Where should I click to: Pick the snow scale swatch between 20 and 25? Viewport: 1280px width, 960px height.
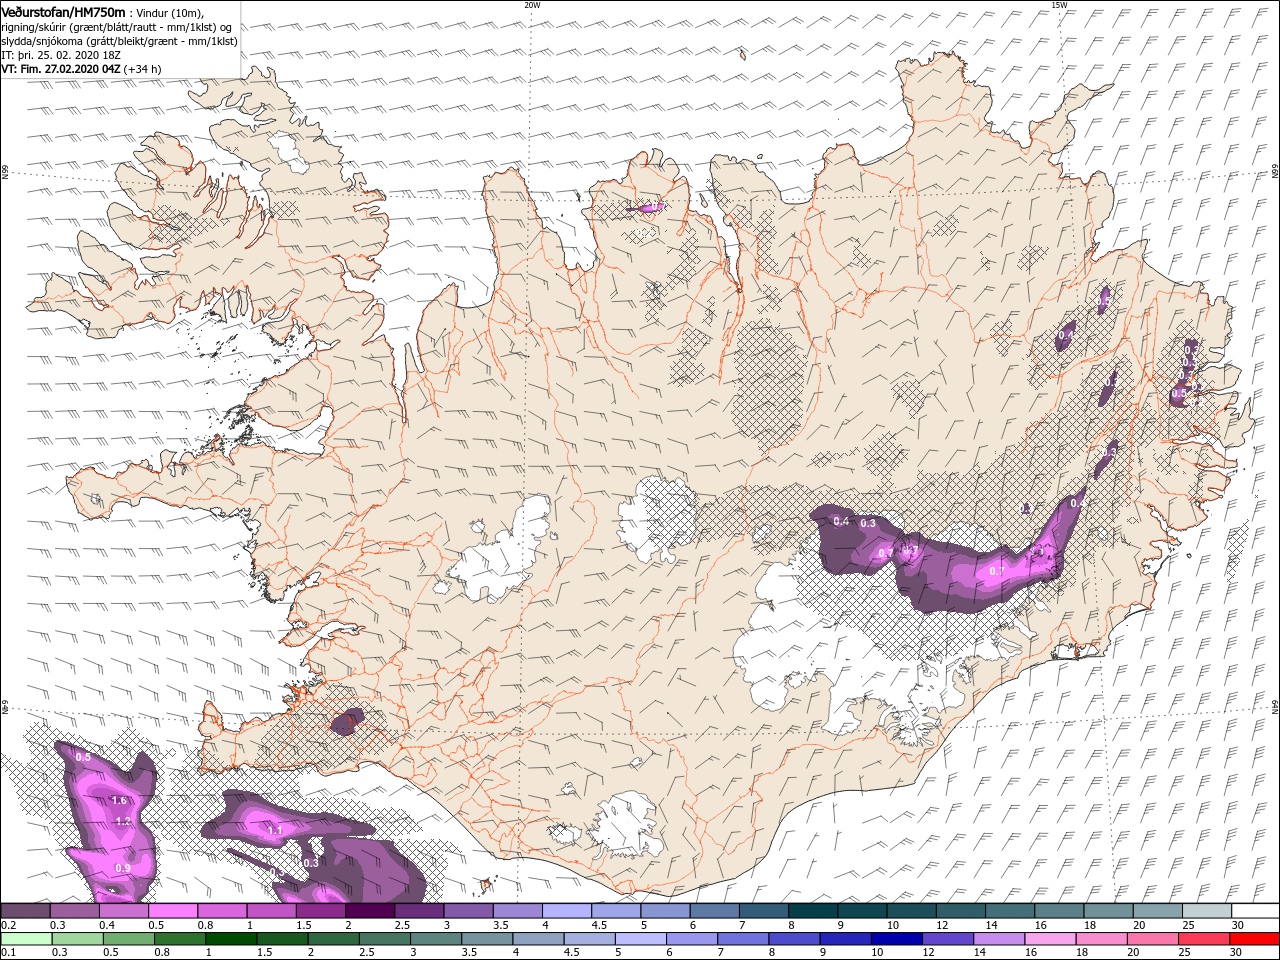[1157, 910]
